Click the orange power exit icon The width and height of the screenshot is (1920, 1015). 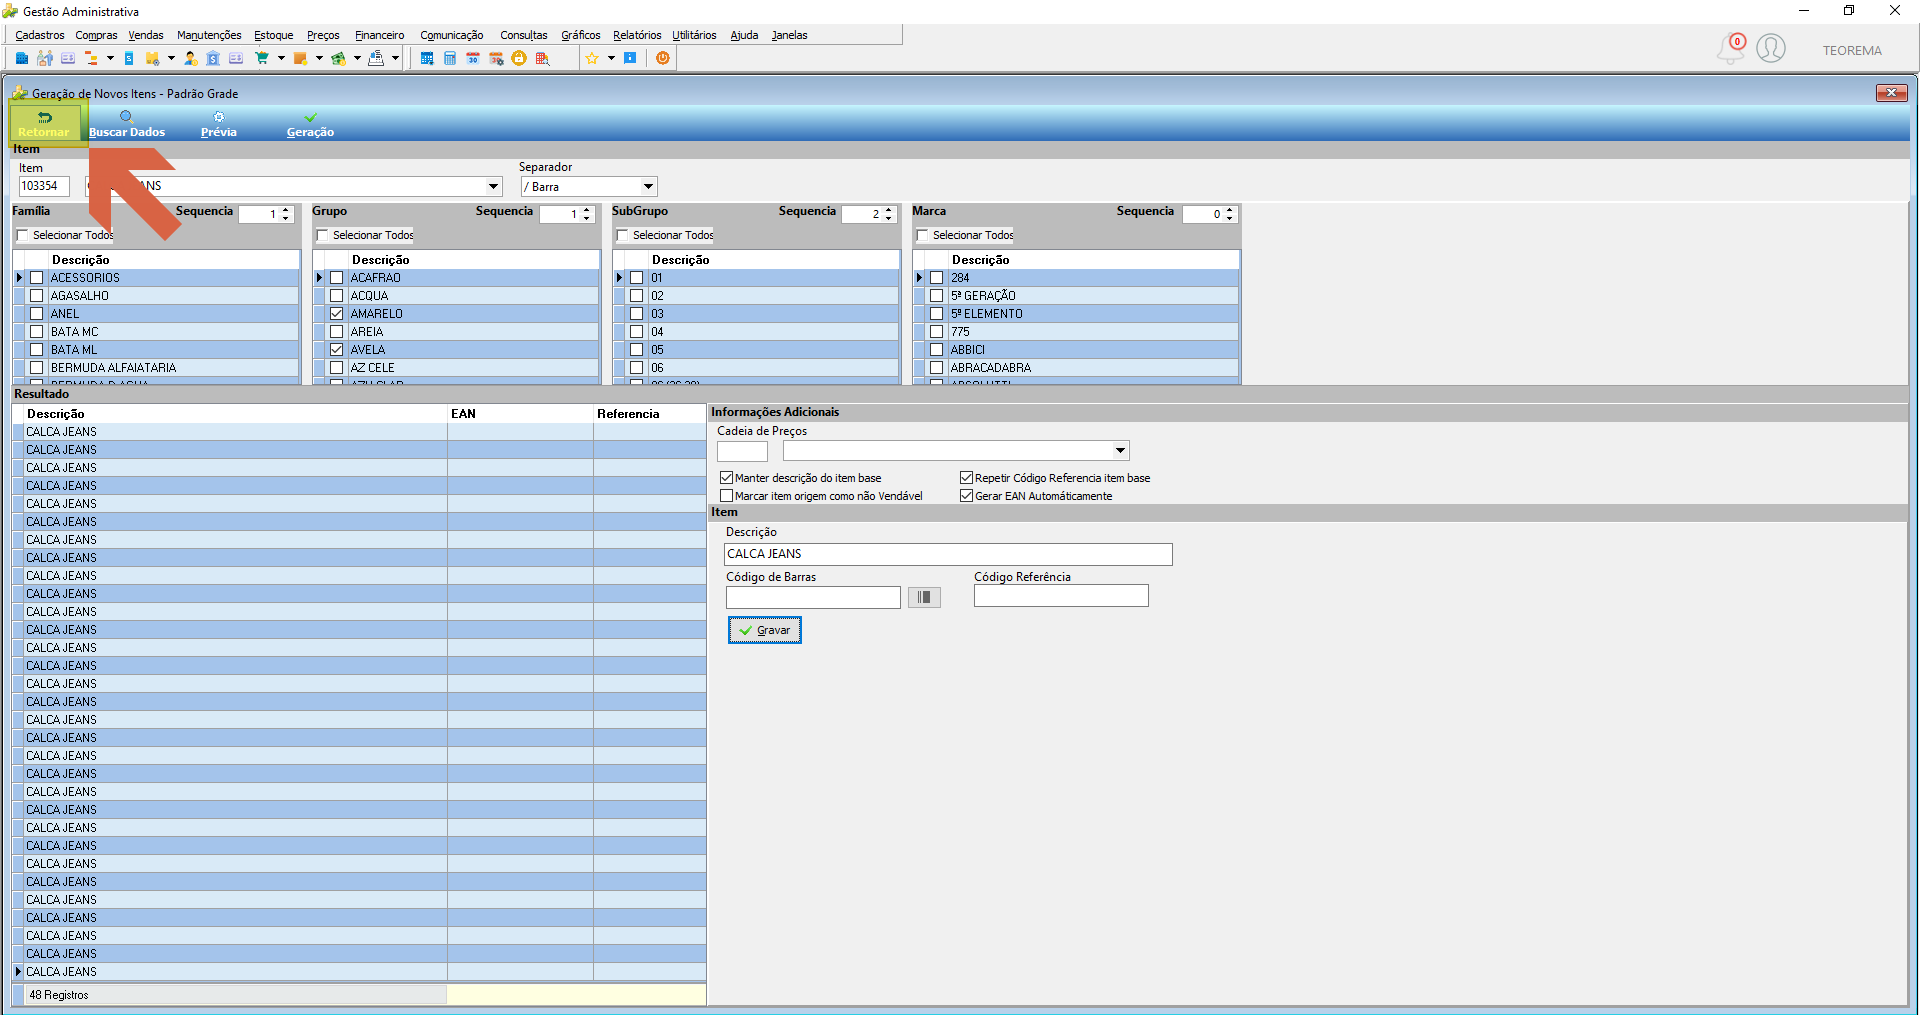(663, 58)
